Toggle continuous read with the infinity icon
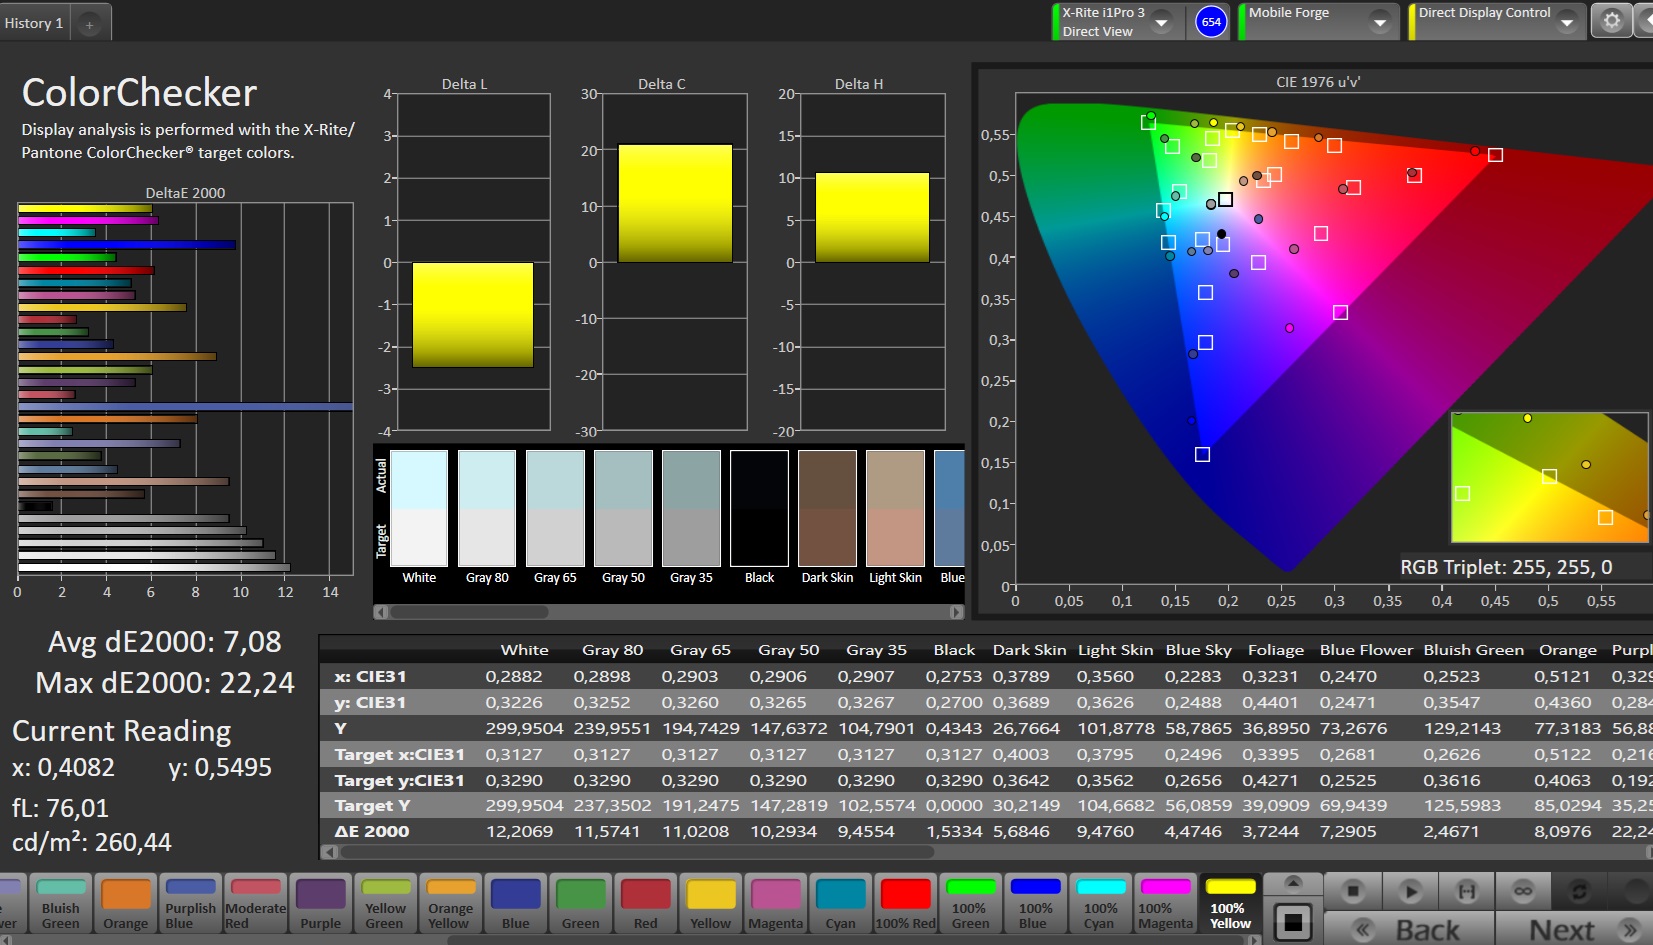The image size is (1653, 945). (1523, 890)
